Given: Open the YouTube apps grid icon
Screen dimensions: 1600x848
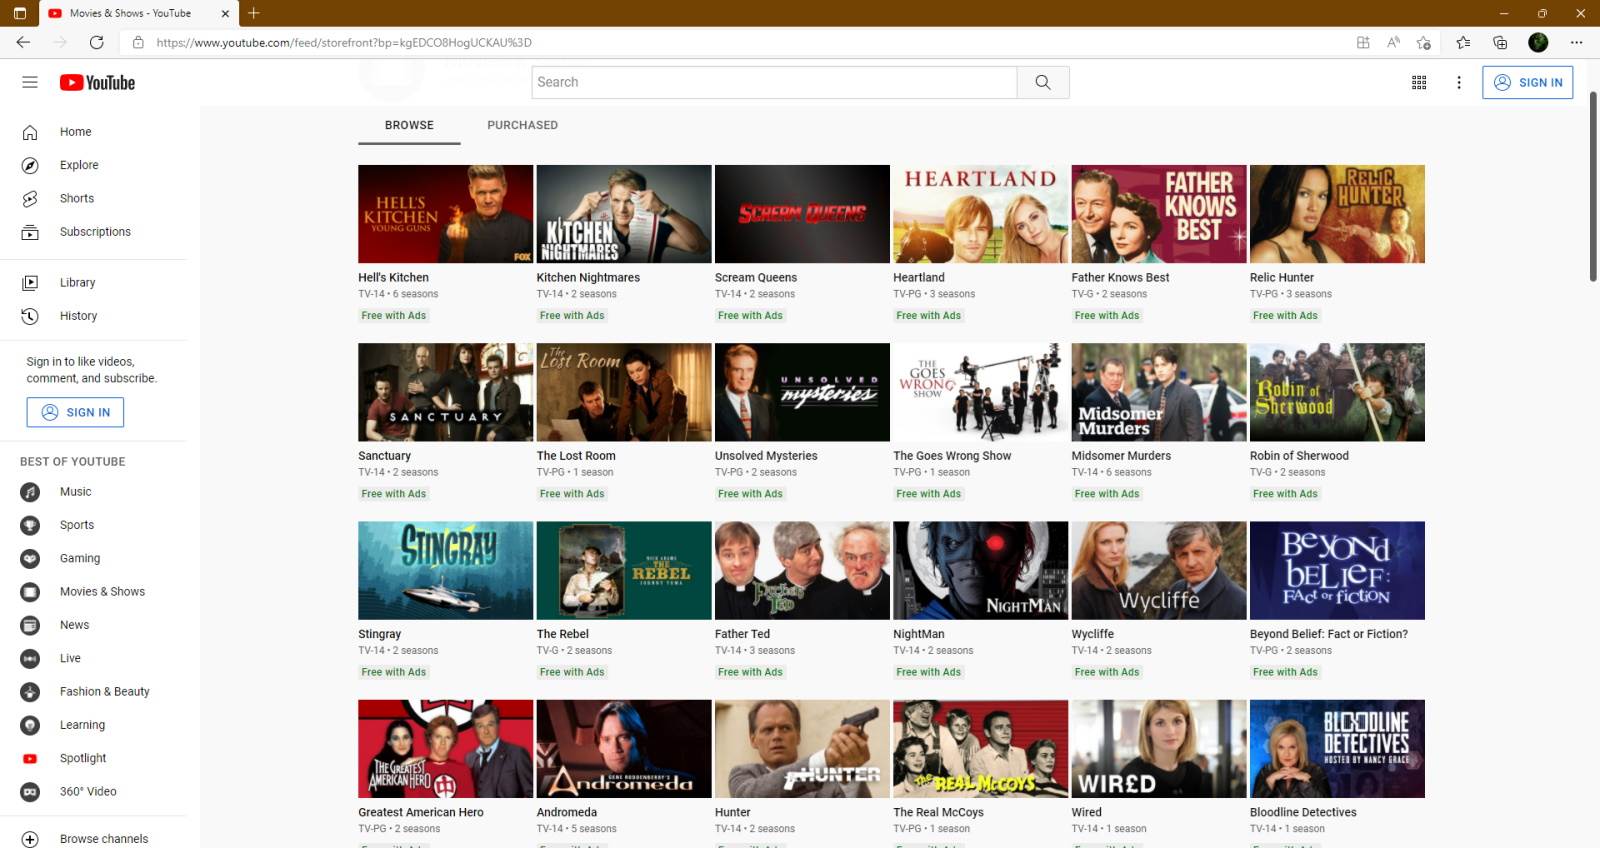Looking at the screenshot, I should tap(1418, 82).
